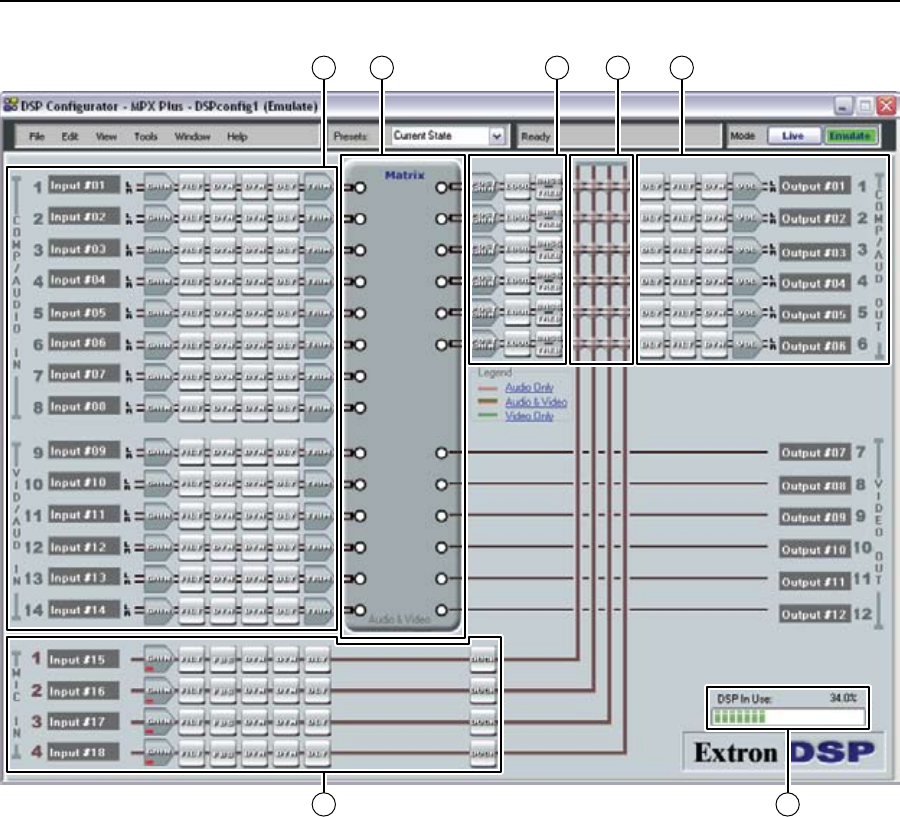This screenshot has width=900, height=817.
Task: Open the File menu
Action: pos(37,137)
